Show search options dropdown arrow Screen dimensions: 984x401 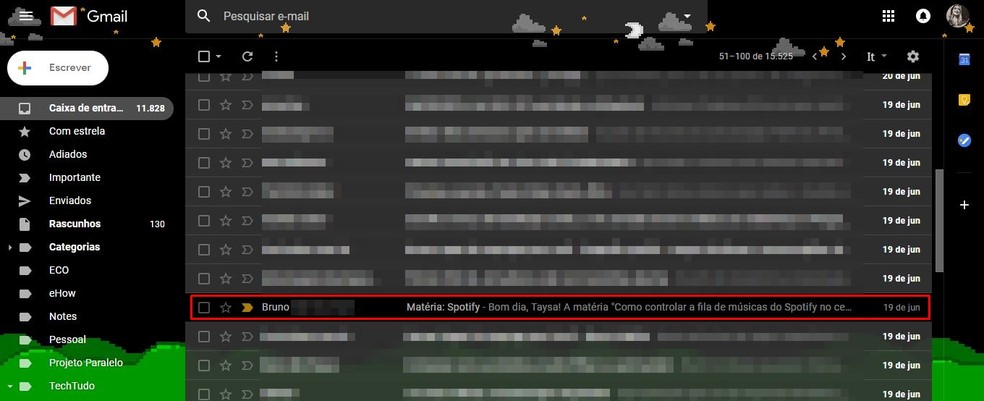pos(687,16)
